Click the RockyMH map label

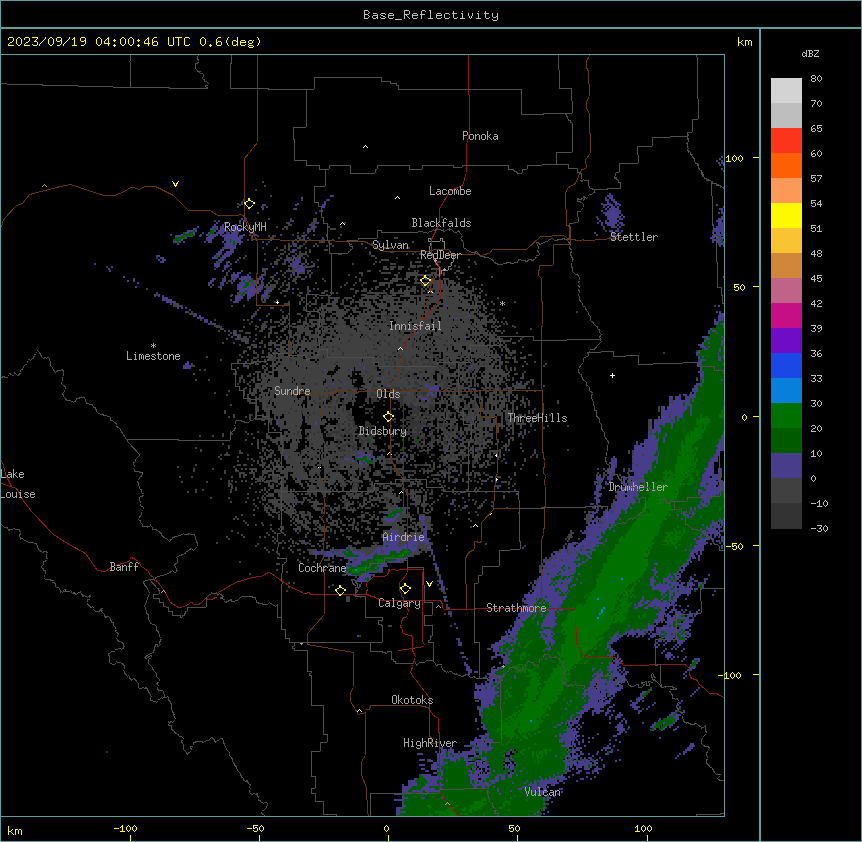[x=245, y=227]
